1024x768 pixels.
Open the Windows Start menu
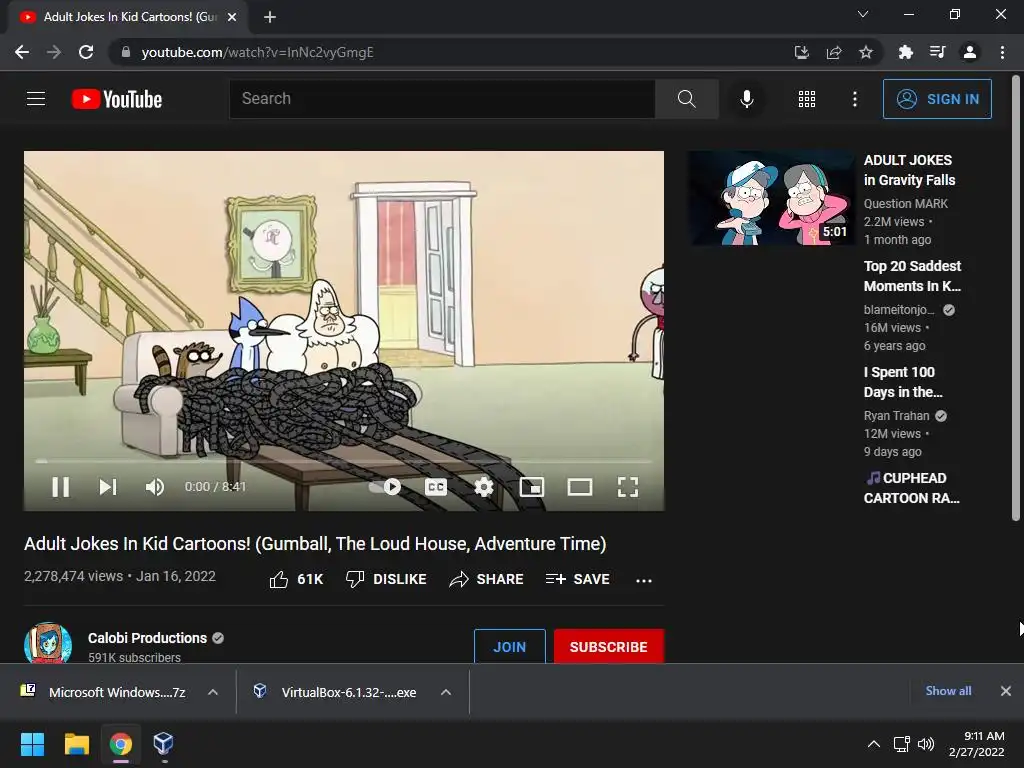pos(32,744)
